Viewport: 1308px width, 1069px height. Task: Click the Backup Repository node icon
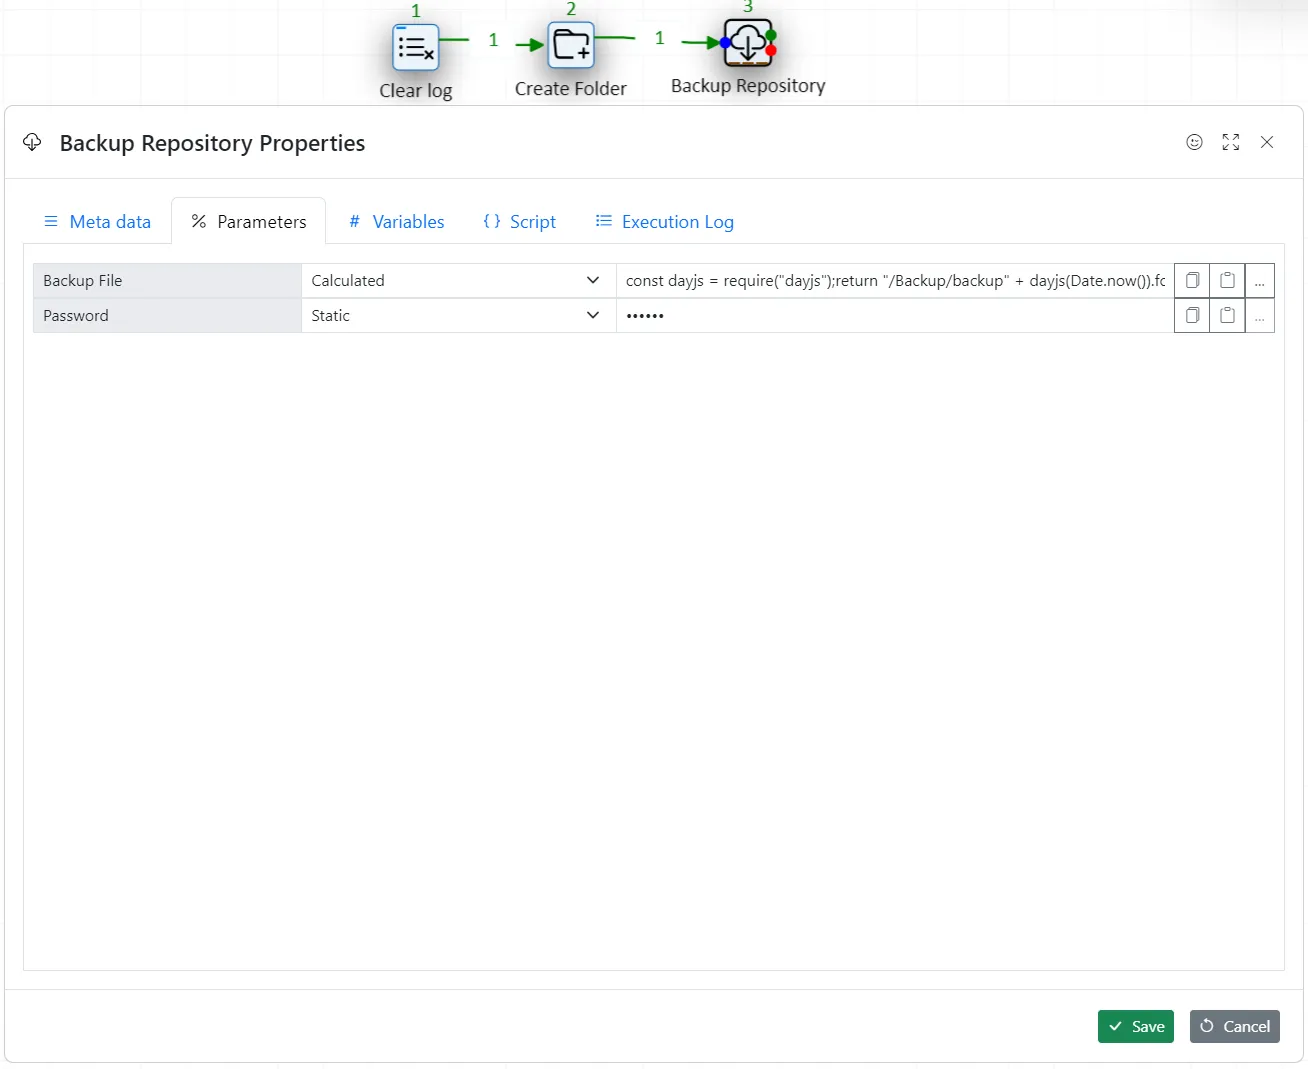[x=748, y=43]
